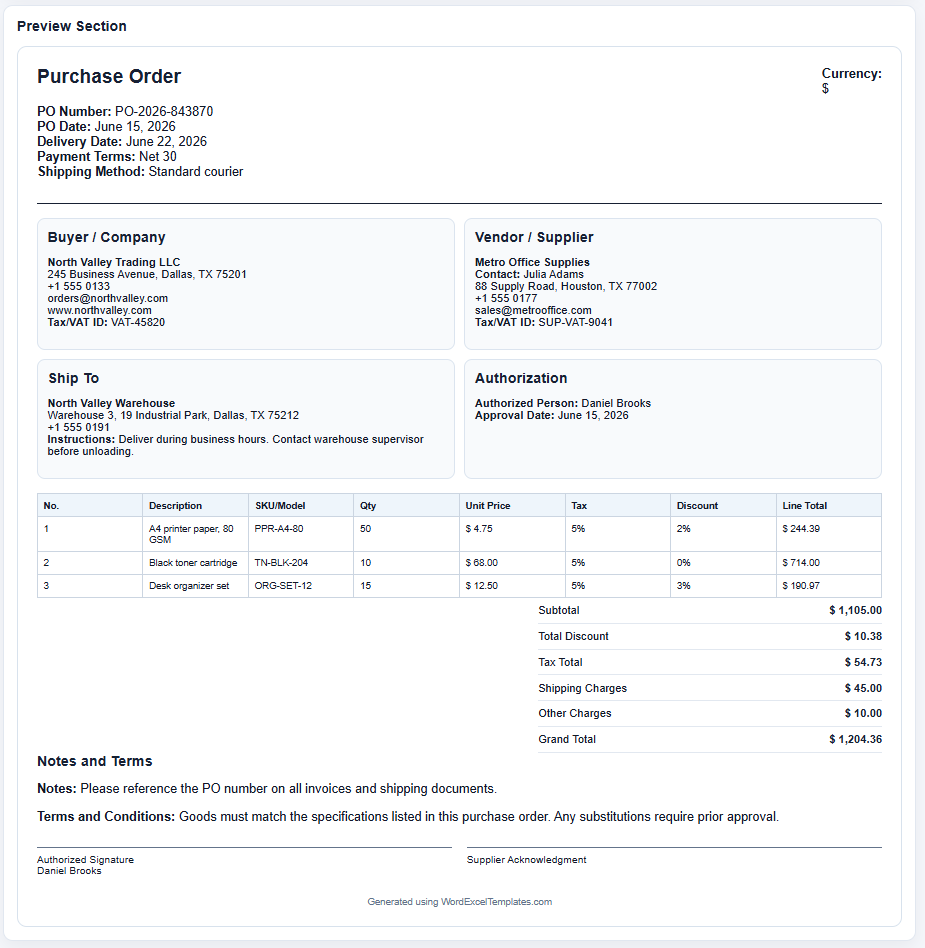925x948 pixels.
Task: Click the Currency label at top right
Action: tap(851, 74)
